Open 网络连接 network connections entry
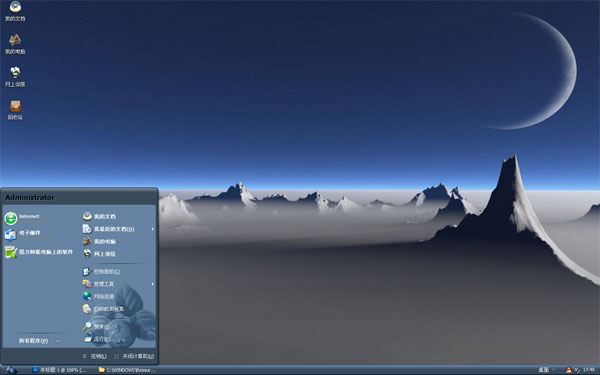This screenshot has width=600, height=375. (99, 296)
